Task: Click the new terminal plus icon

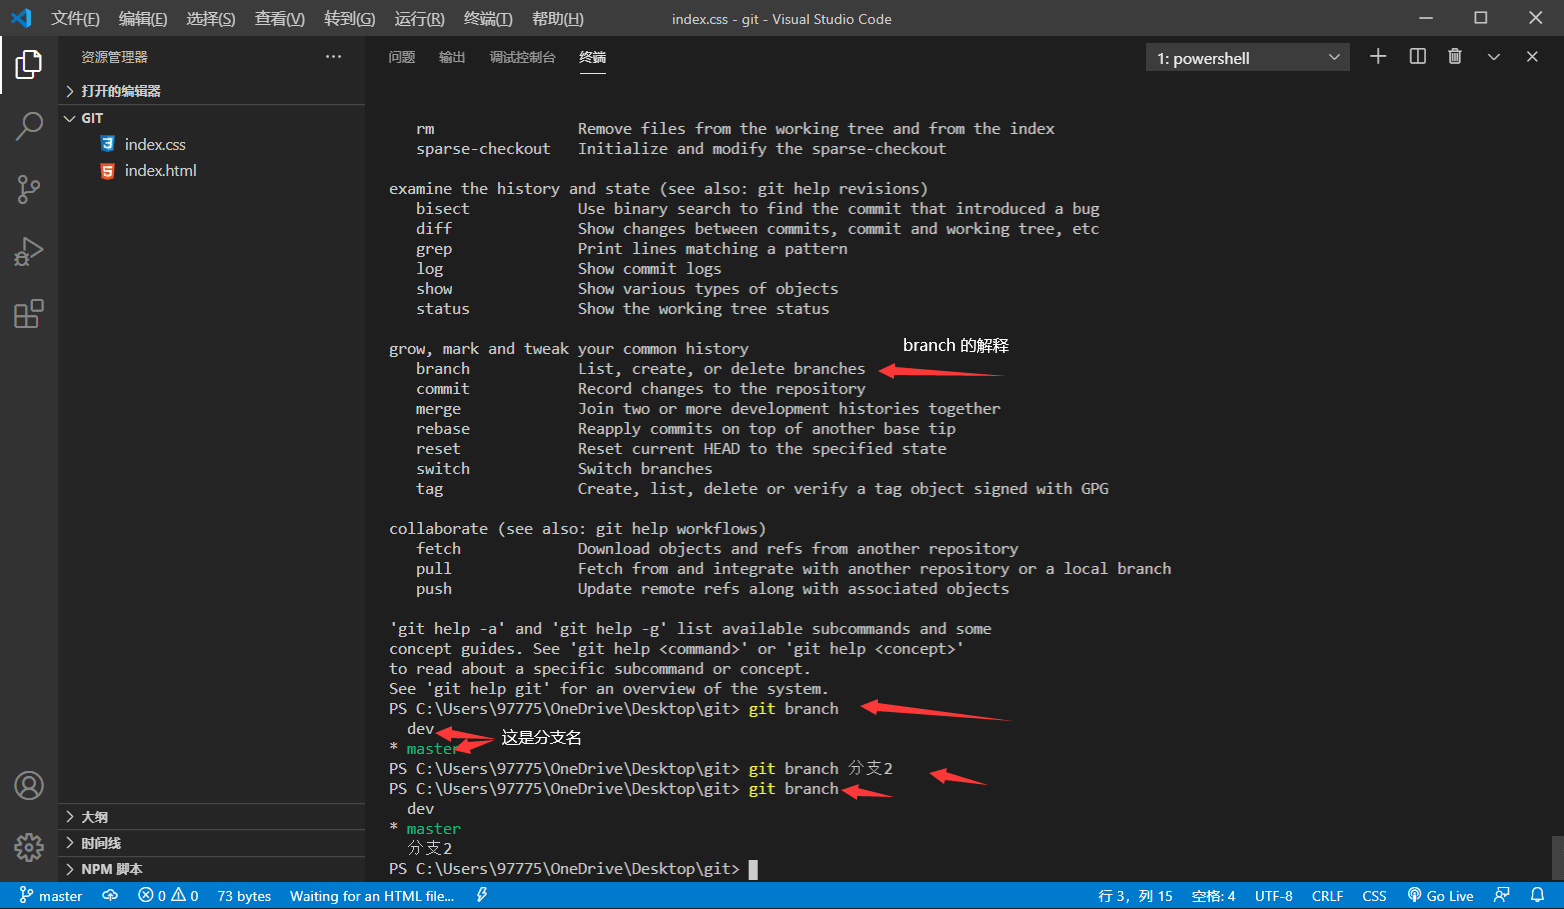Action: 1378,57
